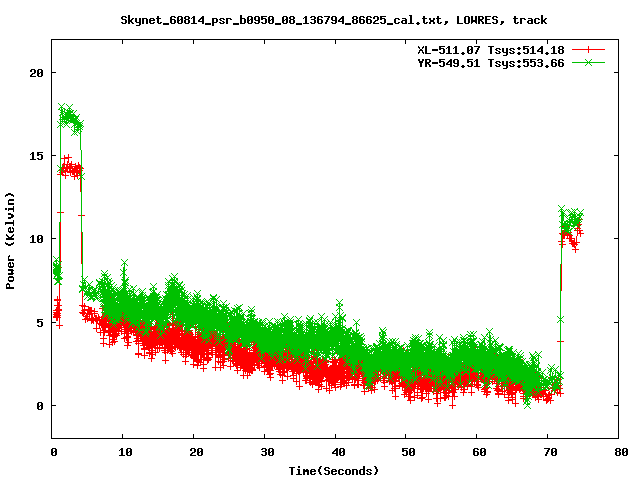Click the red XL legend line sample
Screen dimensions: 640x480
588,50
